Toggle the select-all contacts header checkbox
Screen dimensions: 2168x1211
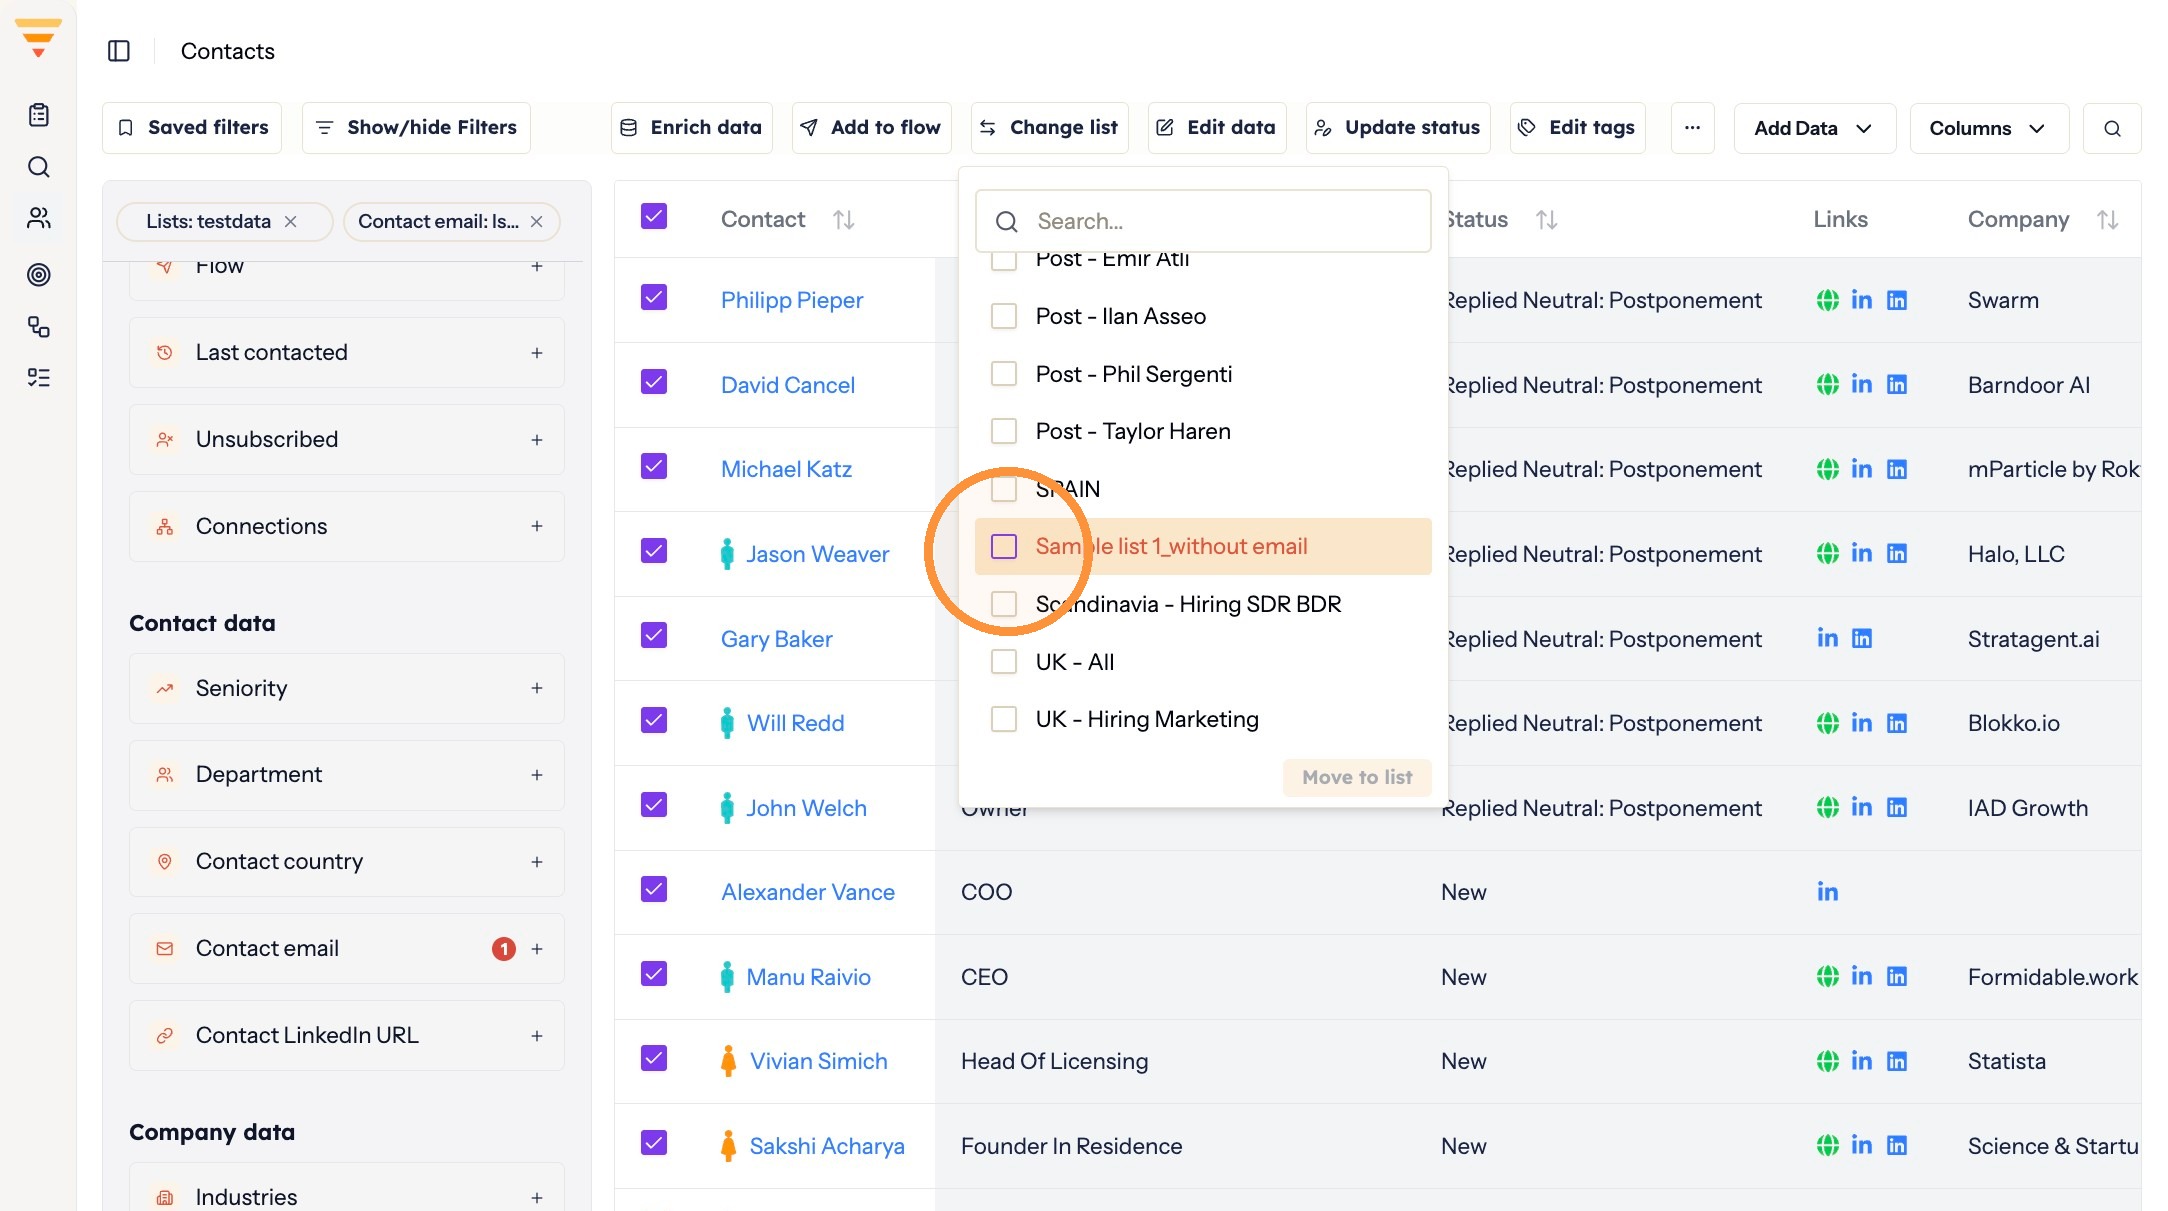coord(654,216)
